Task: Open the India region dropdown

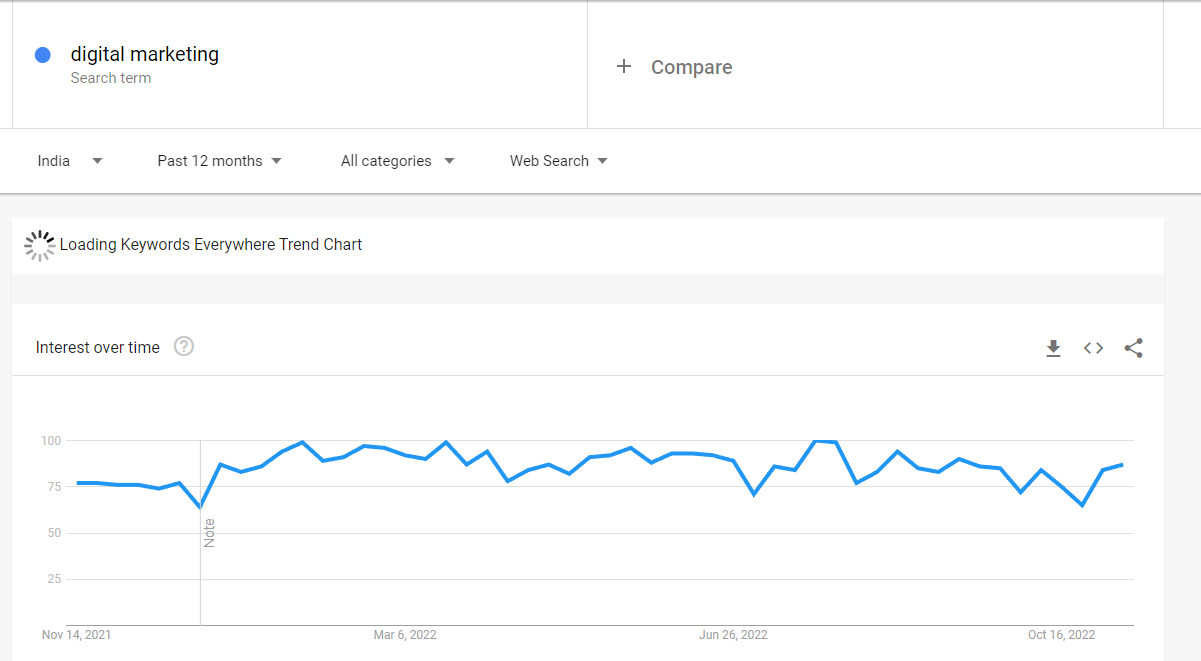Action: [x=70, y=161]
